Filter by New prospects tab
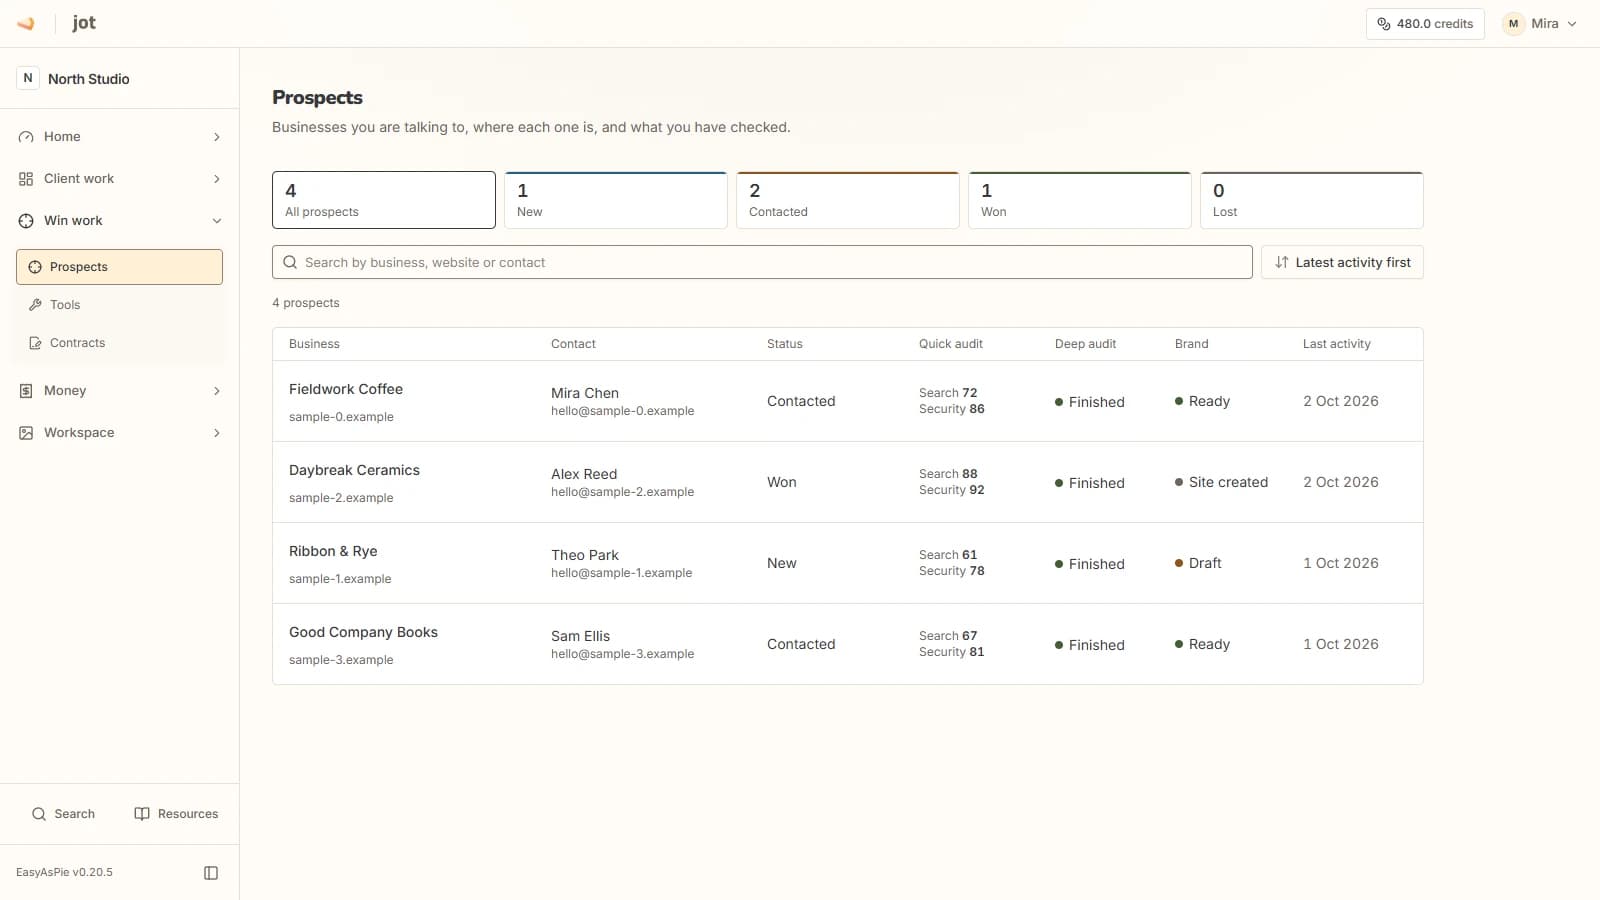This screenshot has width=1600, height=900. (616, 200)
